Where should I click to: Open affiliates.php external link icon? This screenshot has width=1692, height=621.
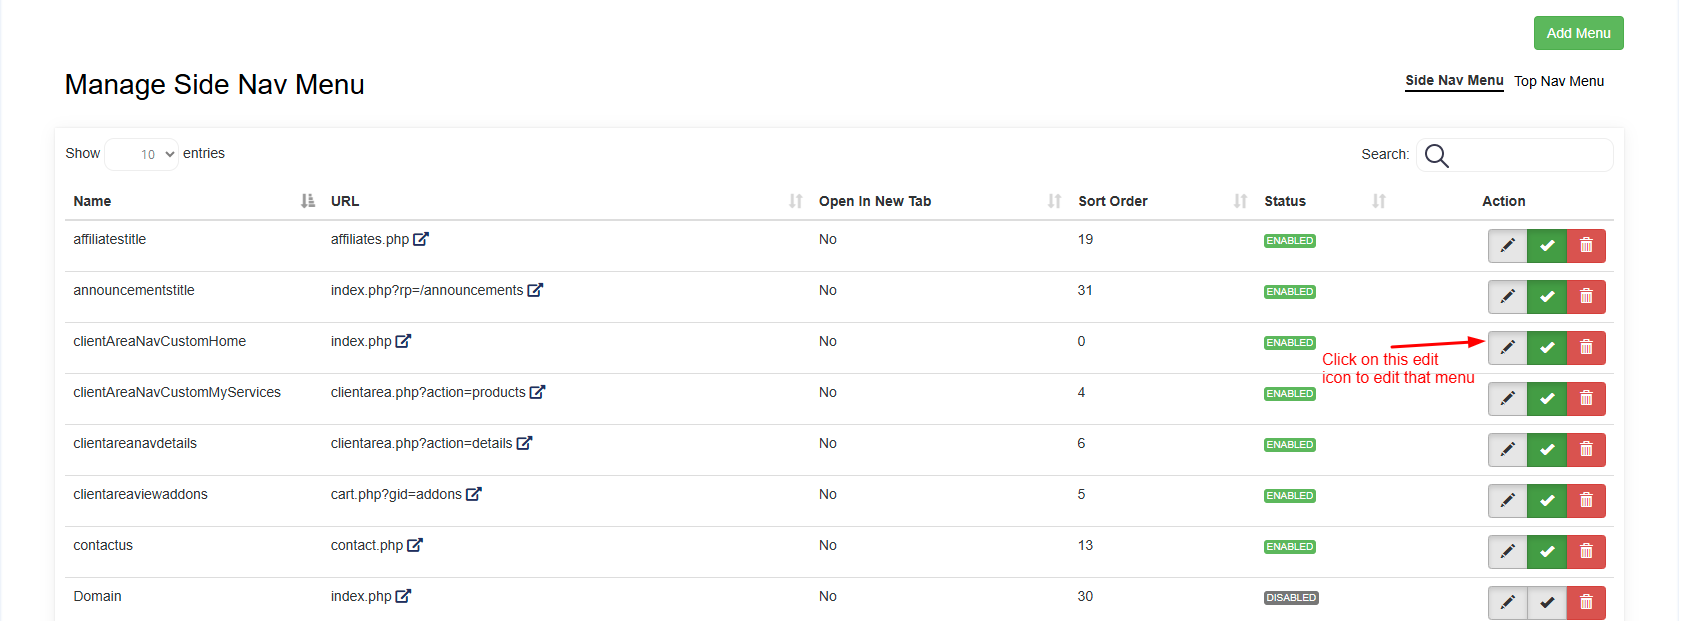click(x=421, y=239)
